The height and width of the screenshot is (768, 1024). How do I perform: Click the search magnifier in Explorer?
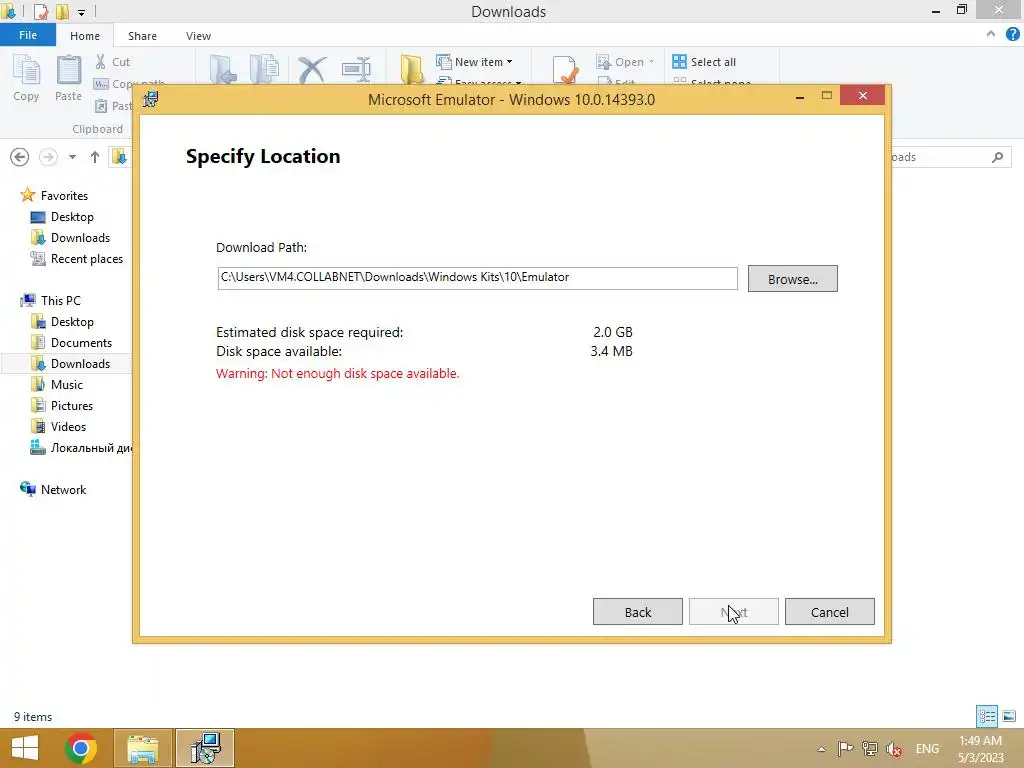click(x=997, y=157)
